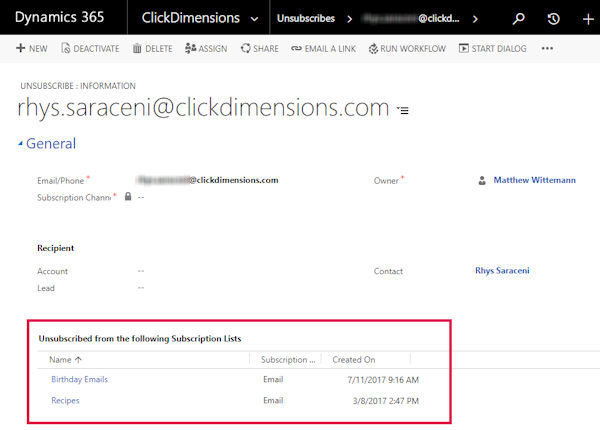Click DEACTIVATE in the command bar
Screen dimensions: 600x430
(90, 49)
